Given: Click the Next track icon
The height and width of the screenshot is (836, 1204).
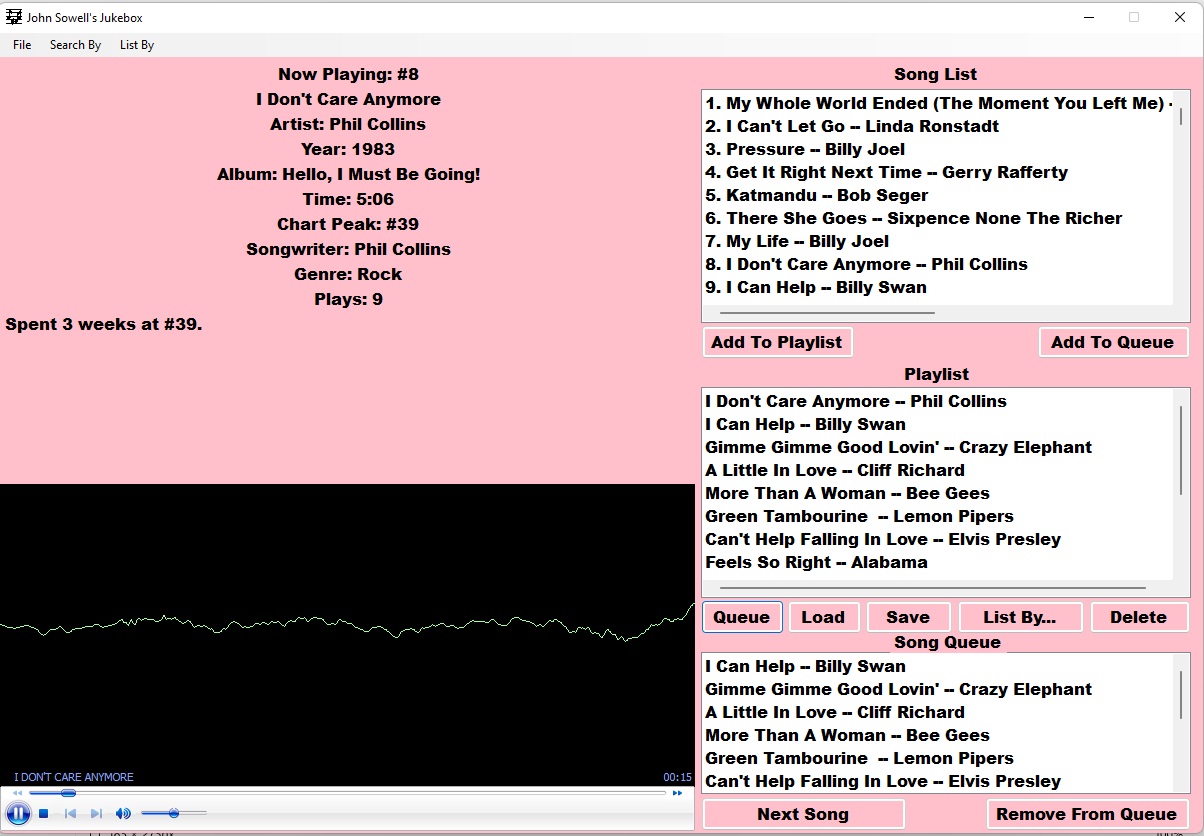Looking at the screenshot, I should pyautogui.click(x=96, y=814).
